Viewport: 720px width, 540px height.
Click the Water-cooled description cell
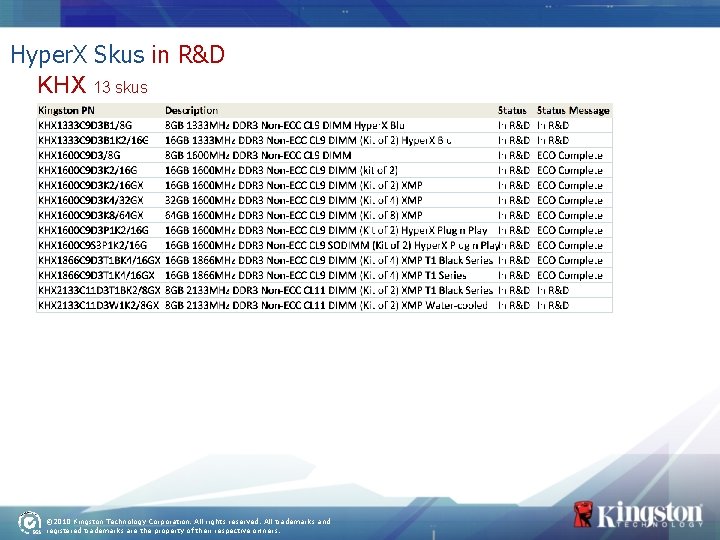[x=326, y=305]
